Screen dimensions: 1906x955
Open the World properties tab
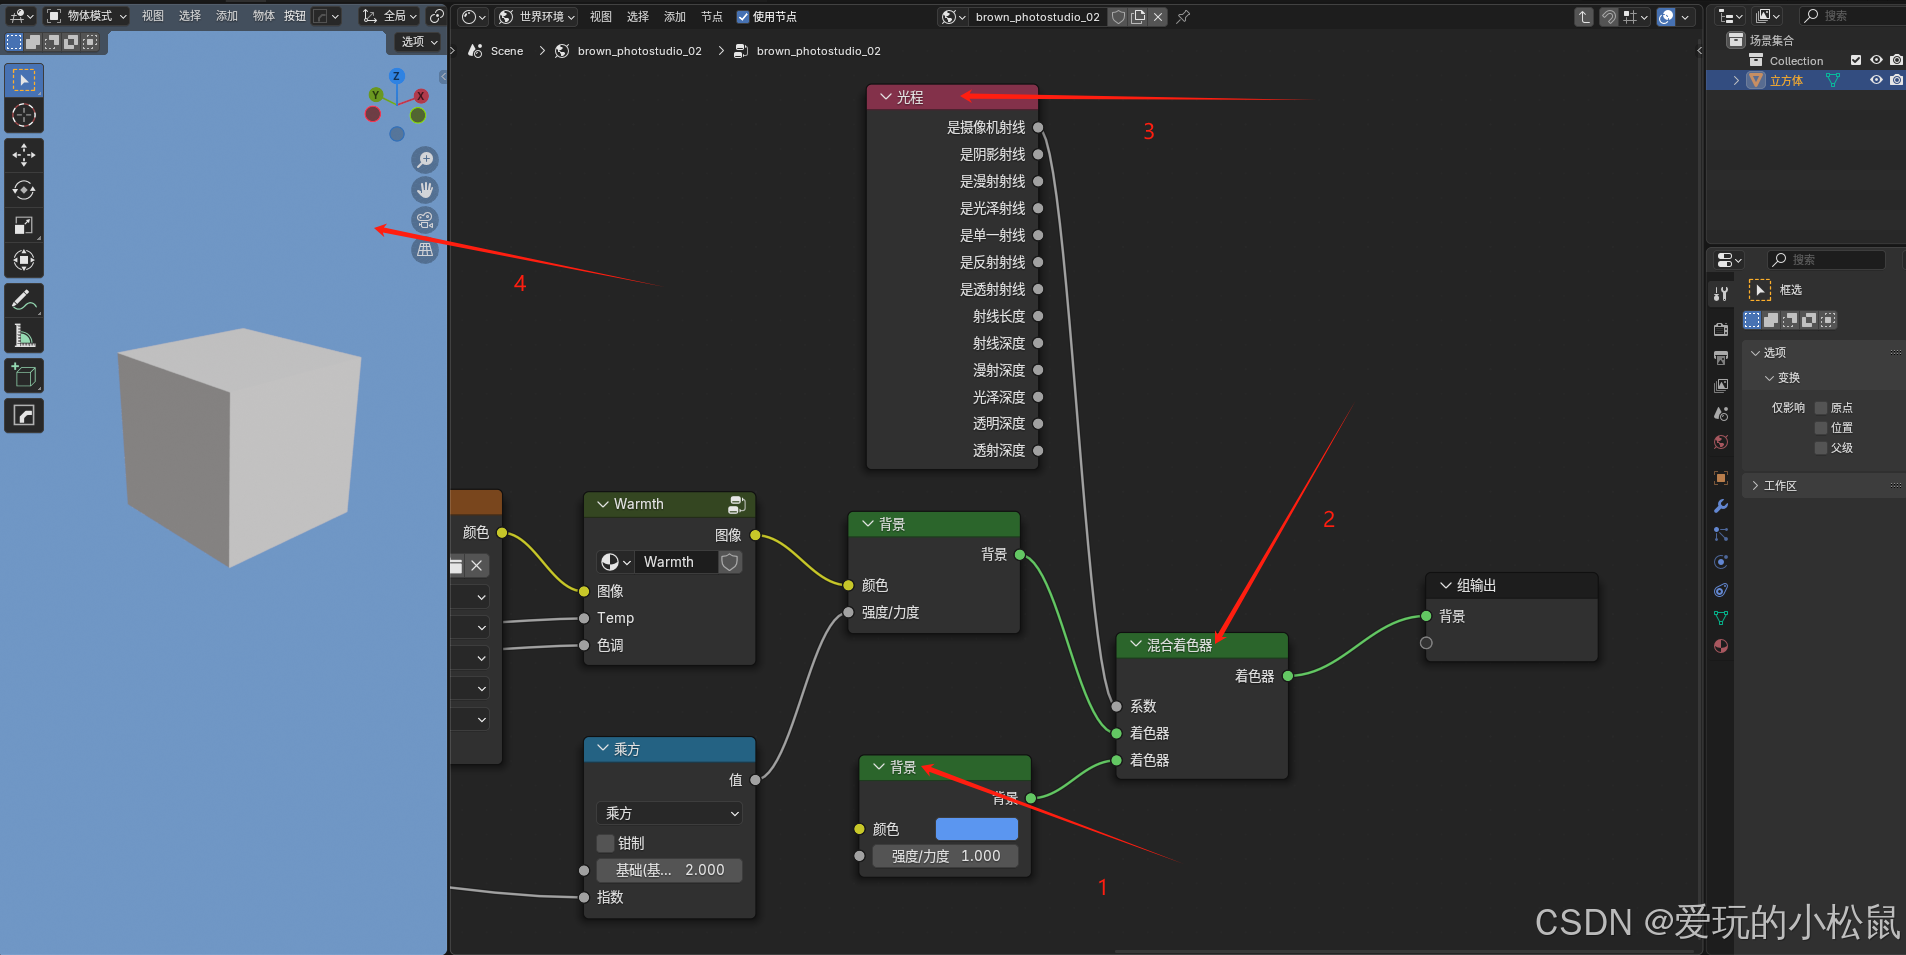(1721, 442)
